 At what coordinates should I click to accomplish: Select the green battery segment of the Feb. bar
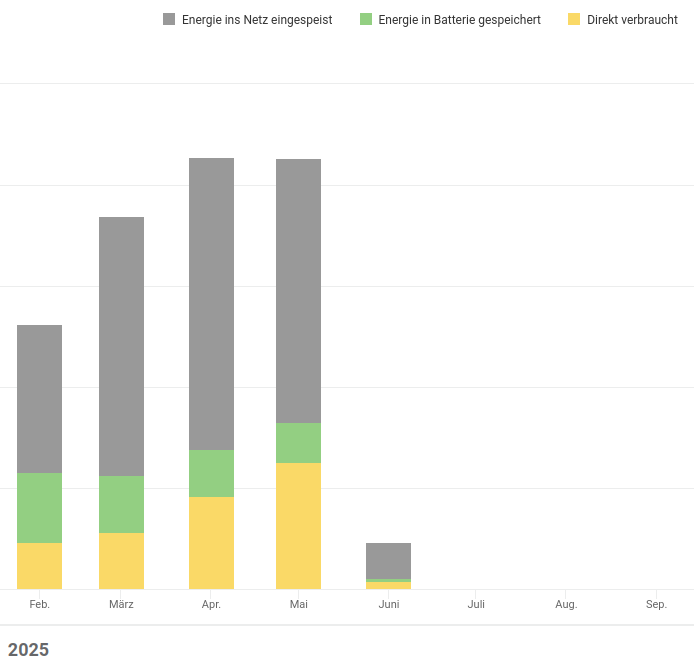tap(40, 508)
